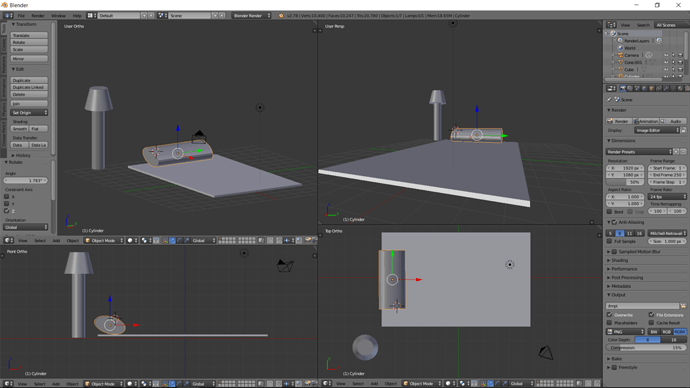Open the Object properties tab icon
This screenshot has width=690, height=388.
coord(652,88)
